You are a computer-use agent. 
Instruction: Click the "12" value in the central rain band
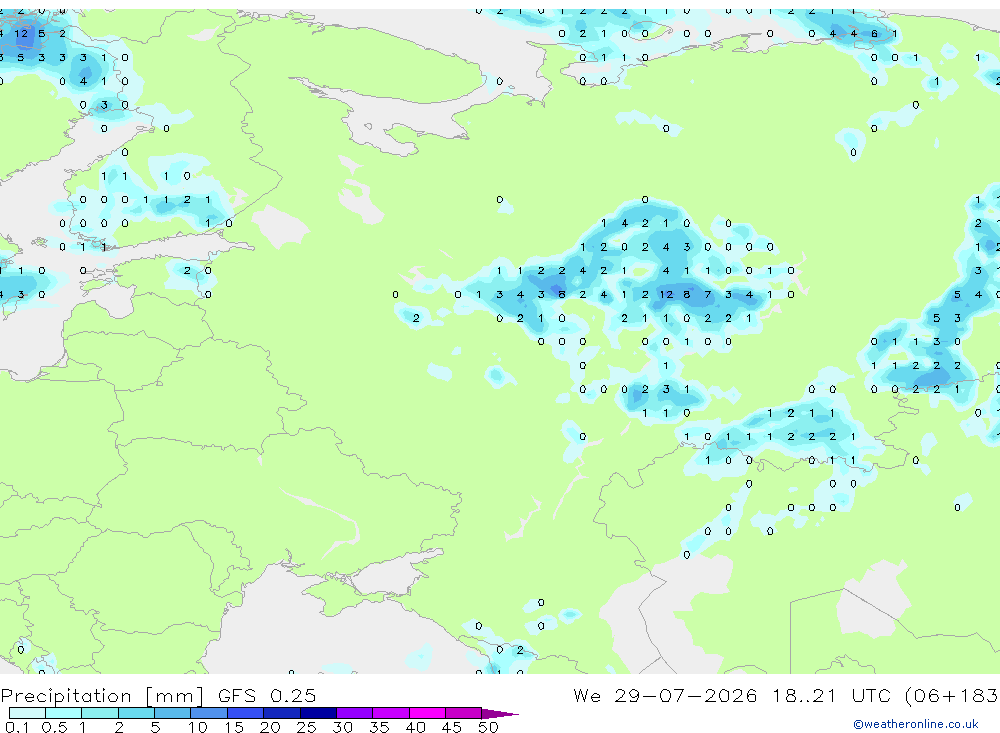(x=666, y=294)
